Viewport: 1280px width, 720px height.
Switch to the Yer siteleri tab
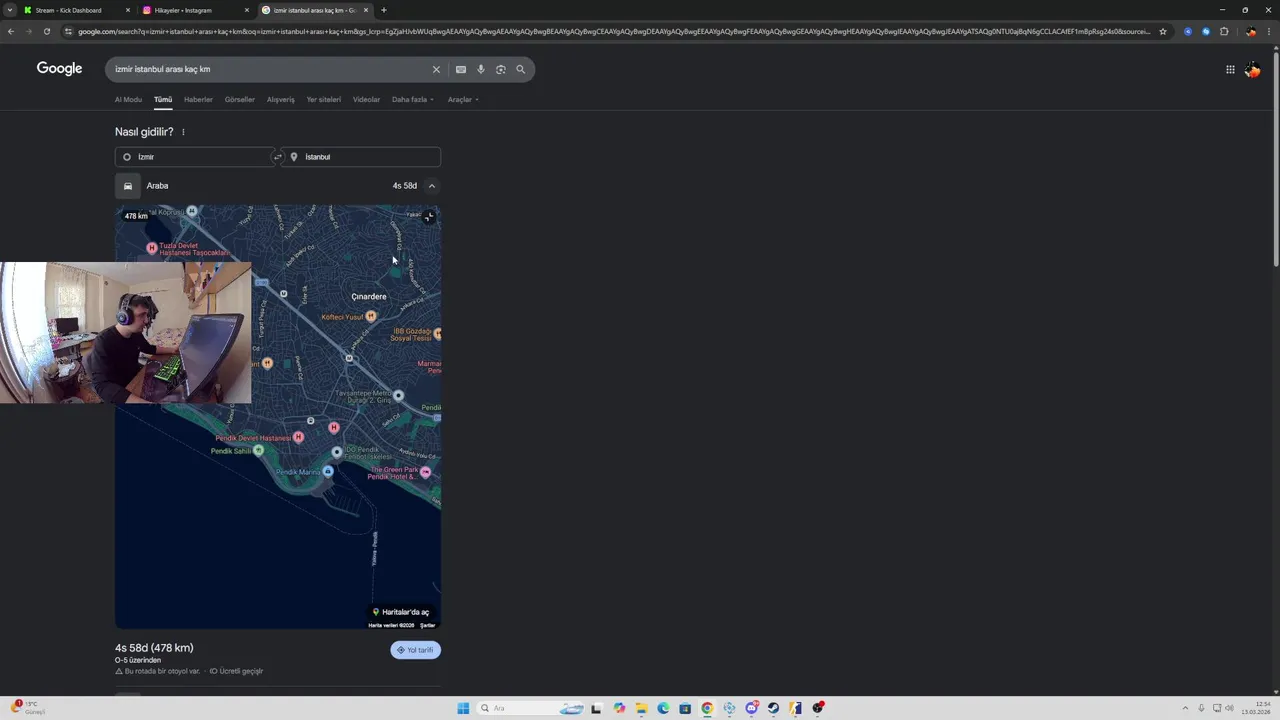(324, 100)
